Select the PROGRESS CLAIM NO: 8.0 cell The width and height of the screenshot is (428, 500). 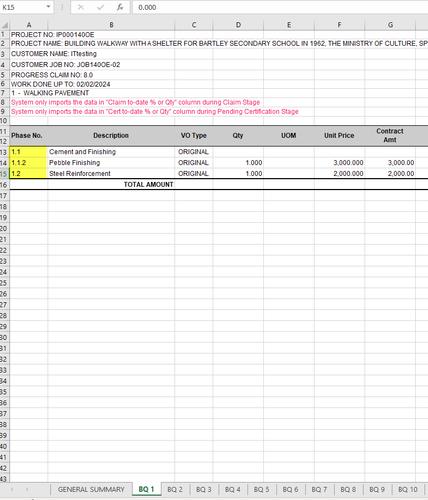tap(52, 75)
